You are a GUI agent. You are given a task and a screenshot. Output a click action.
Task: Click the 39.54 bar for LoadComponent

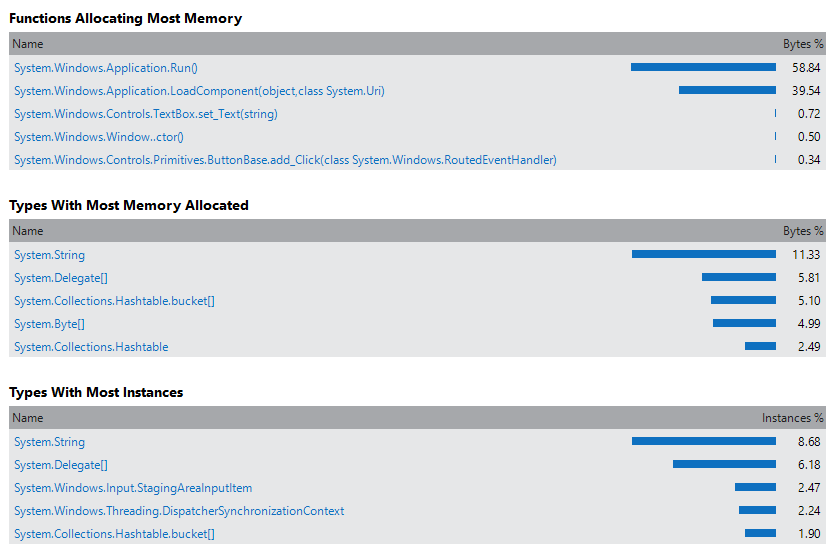[x=727, y=91]
